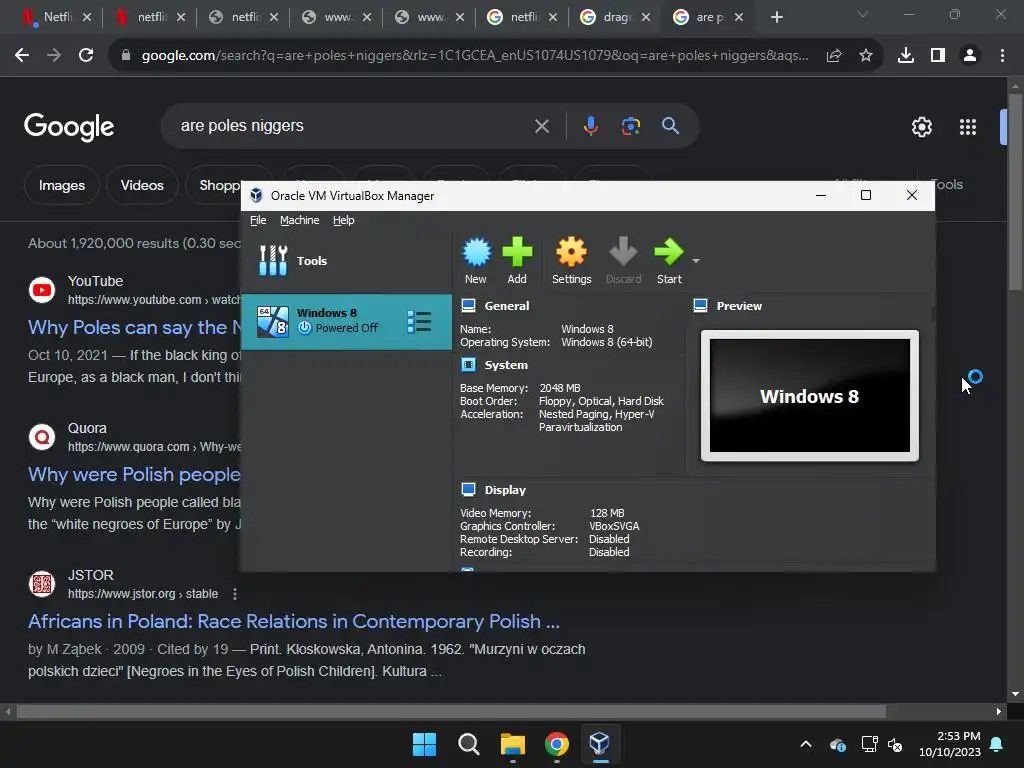The height and width of the screenshot is (768, 1024).
Task: Open Windows notifications bell
Action: click(997, 744)
